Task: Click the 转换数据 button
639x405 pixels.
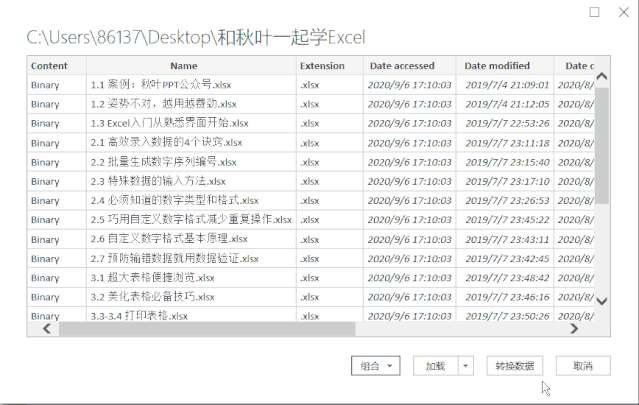Action: tap(514, 365)
